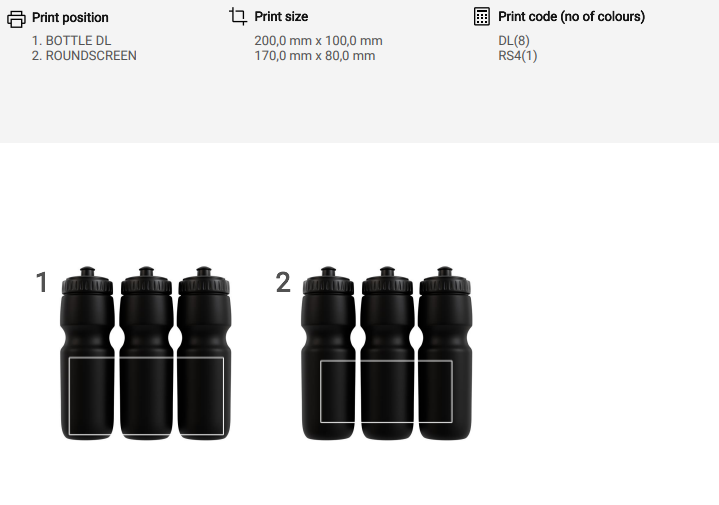Click the printer icon beside Print position

point(16,17)
